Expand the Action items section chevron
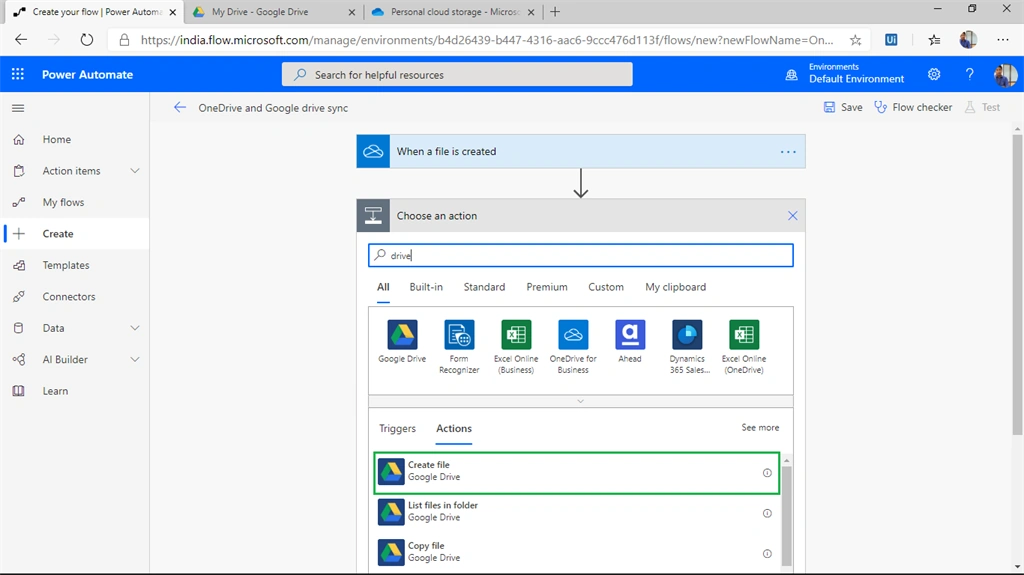 135,171
